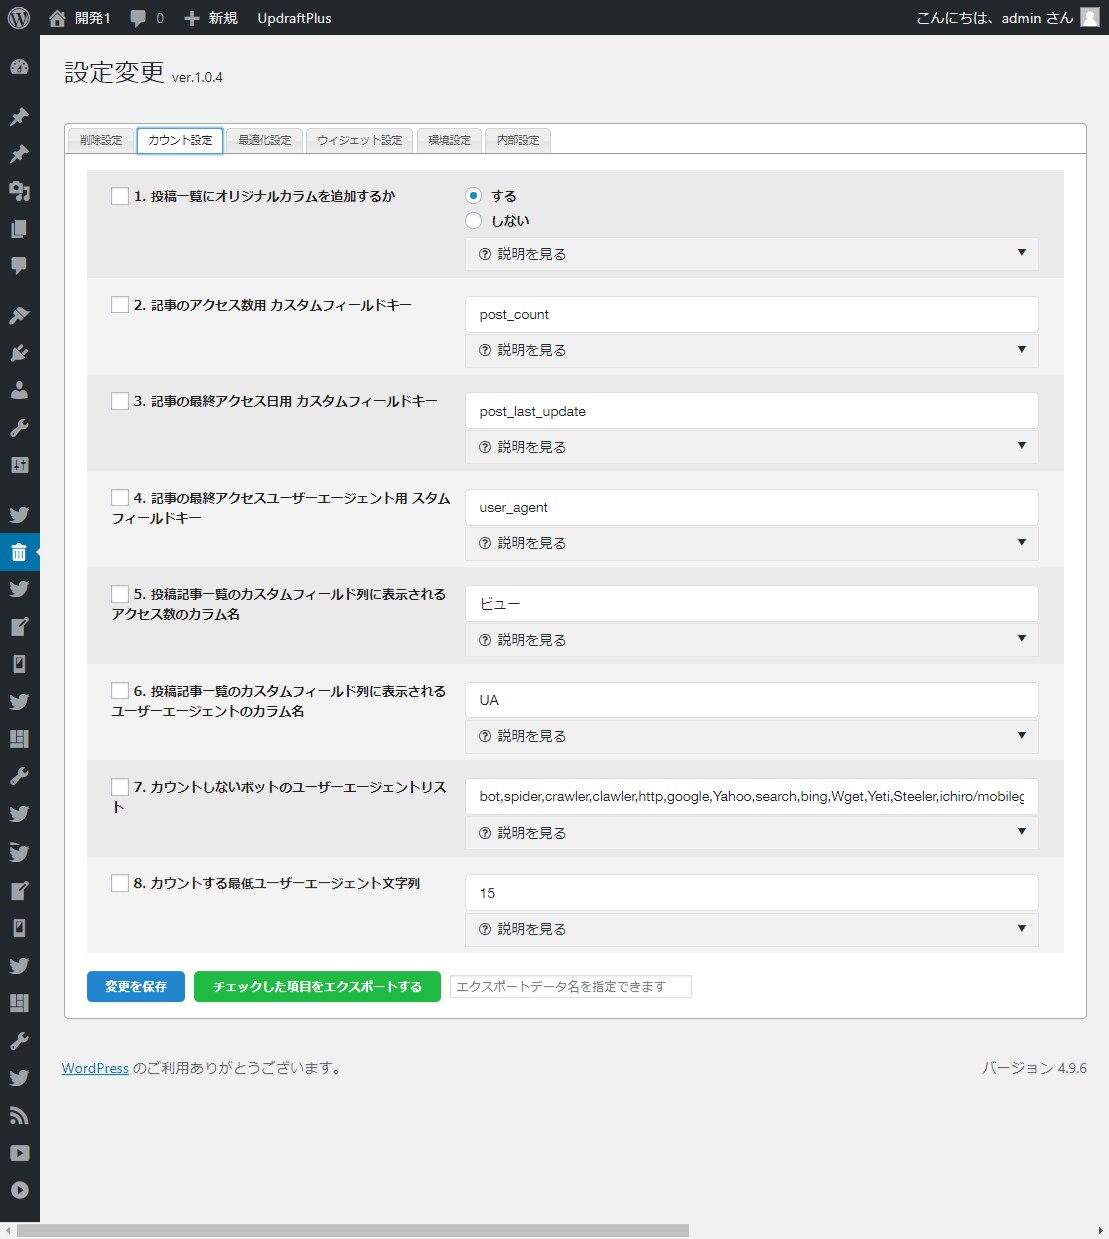Open the Appearance paintbrush icon
The width and height of the screenshot is (1109, 1239).
19,315
